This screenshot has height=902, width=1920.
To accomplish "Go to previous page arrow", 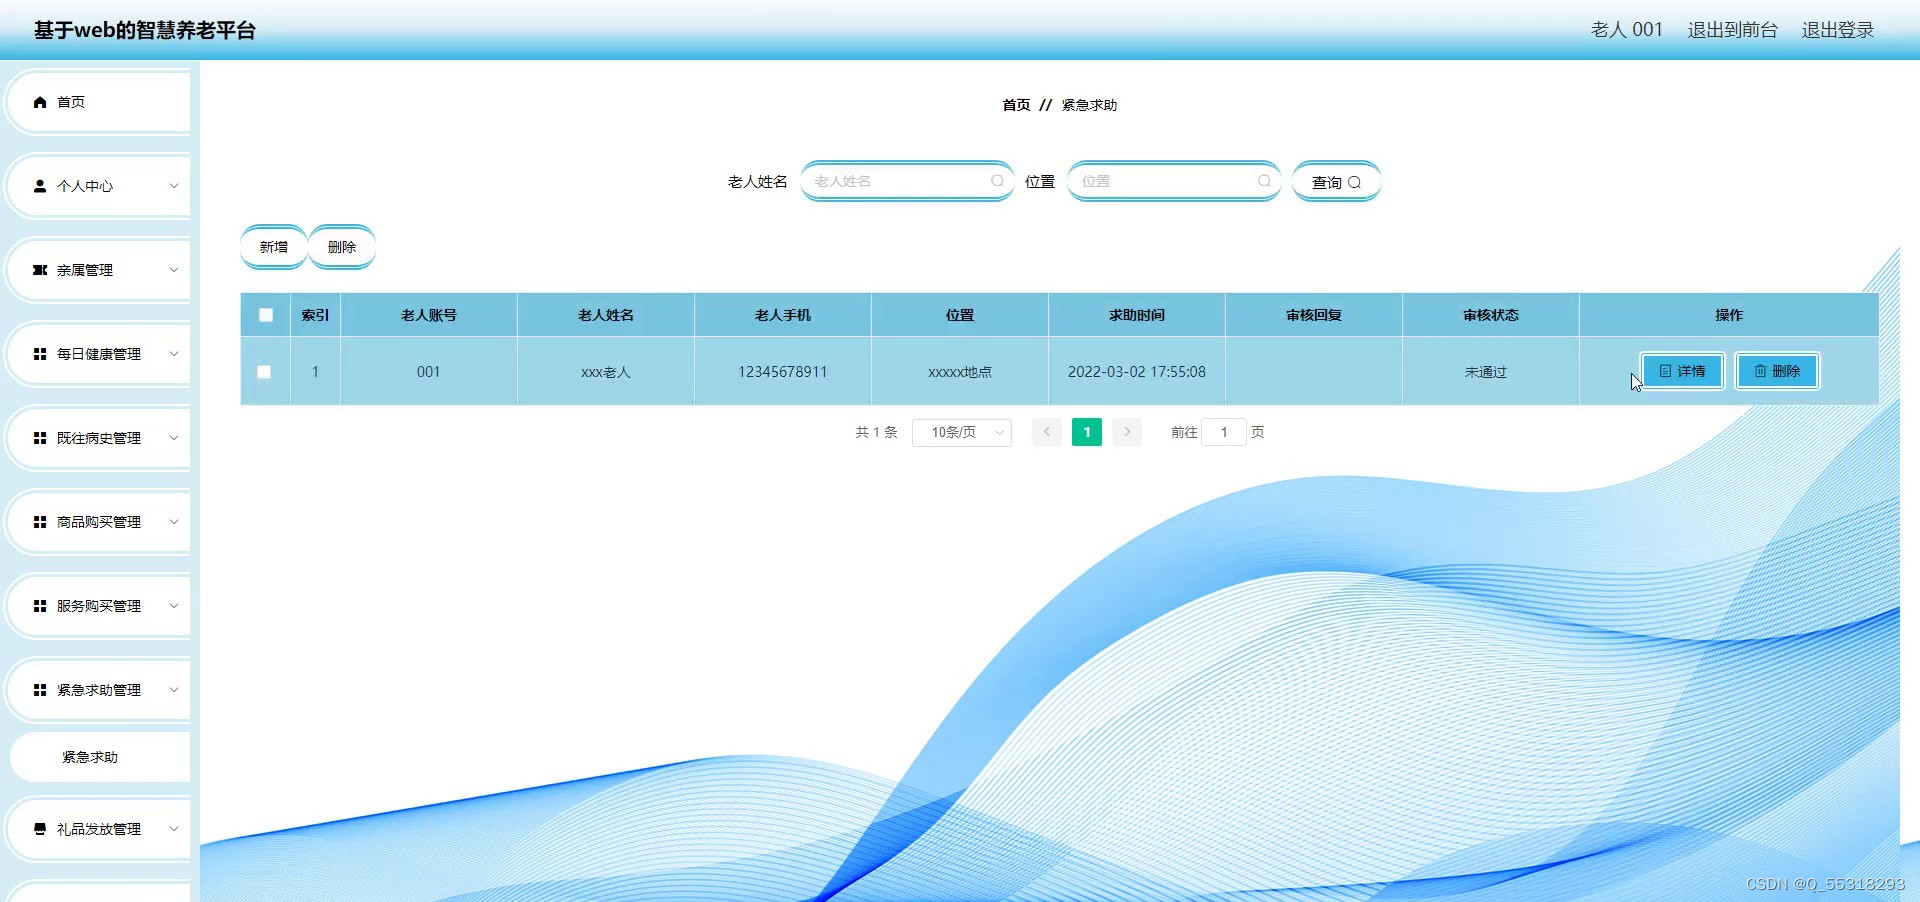I will (x=1047, y=432).
